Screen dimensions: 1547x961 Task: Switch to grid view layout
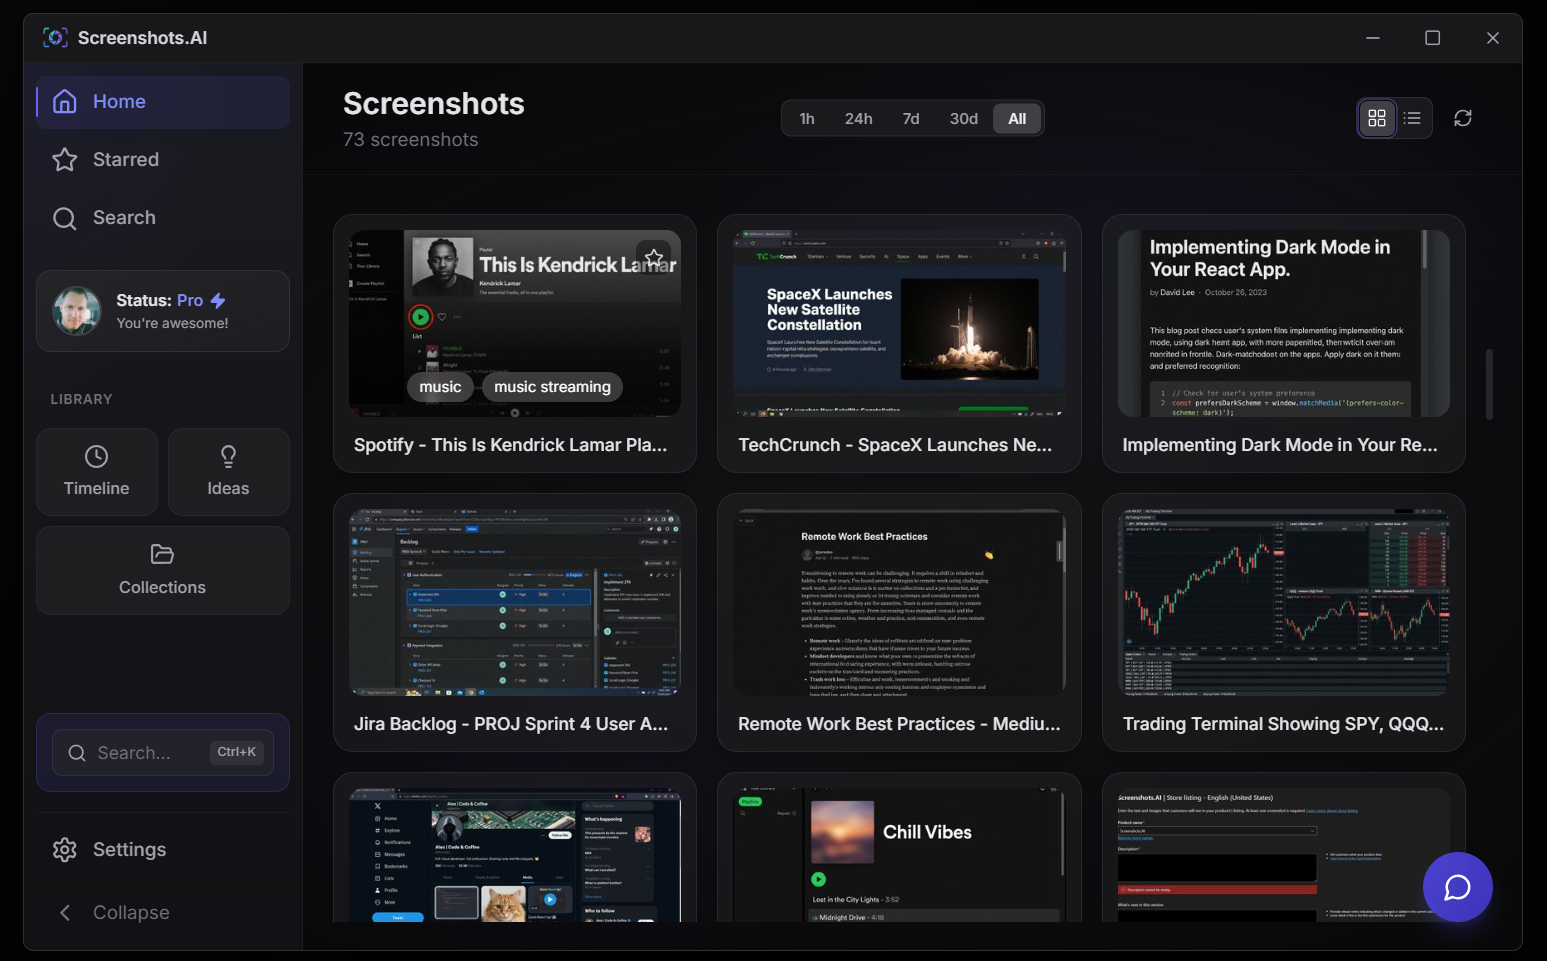(1377, 118)
